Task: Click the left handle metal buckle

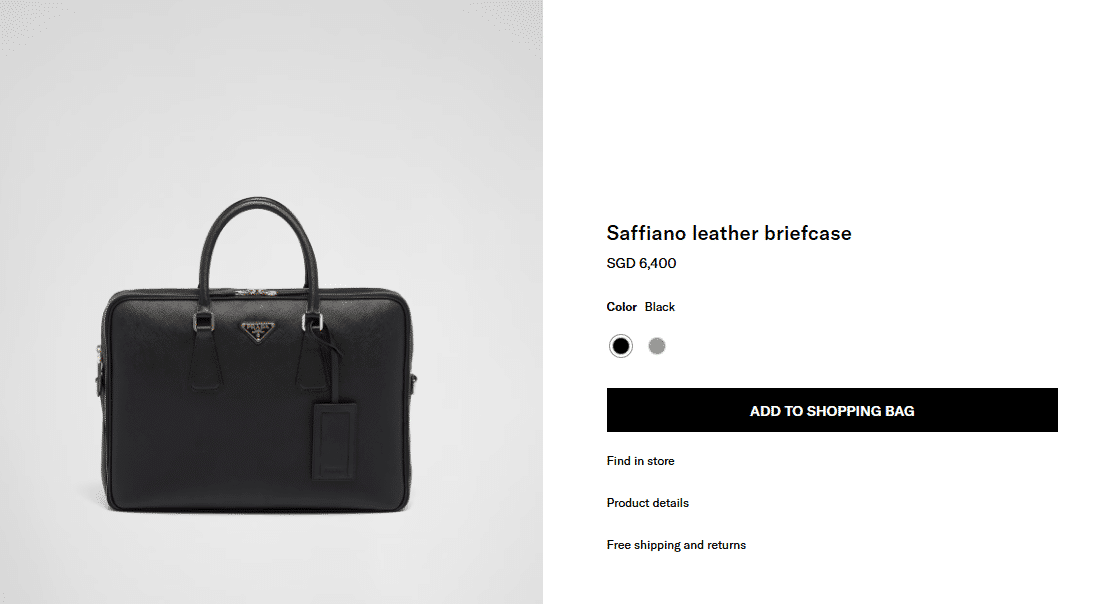Action: [203, 321]
